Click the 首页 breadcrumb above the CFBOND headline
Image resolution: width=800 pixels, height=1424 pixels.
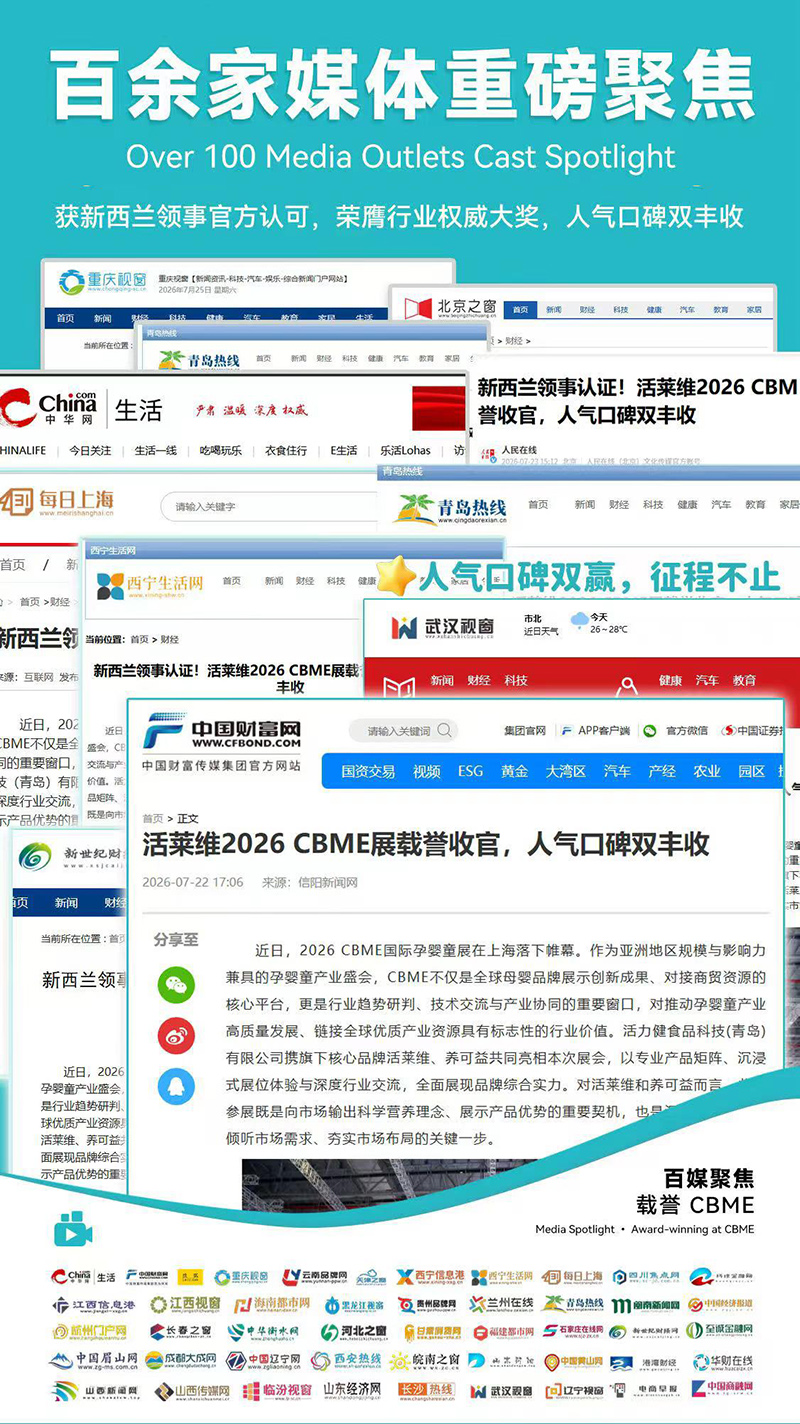[153, 818]
